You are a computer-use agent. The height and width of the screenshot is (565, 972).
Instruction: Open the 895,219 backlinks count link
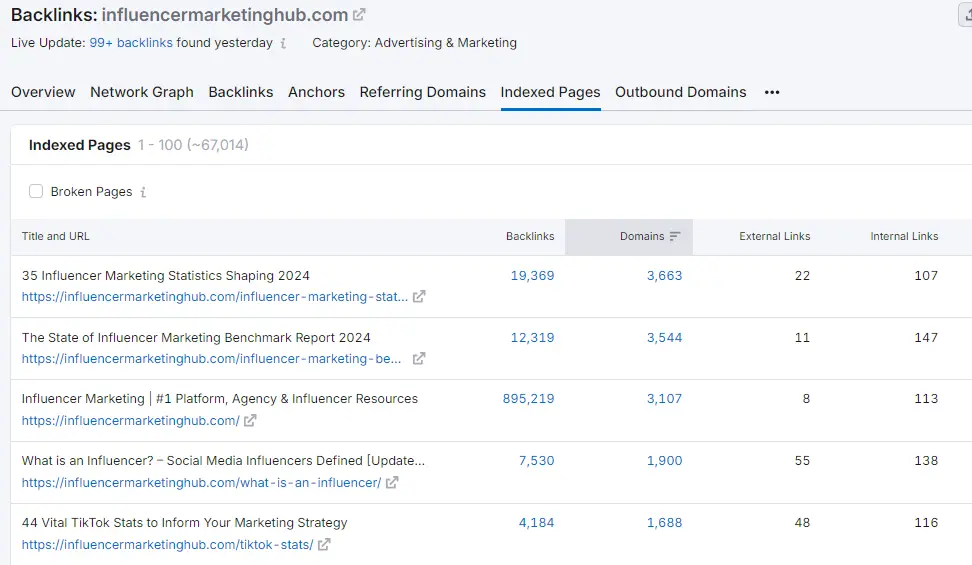click(528, 398)
